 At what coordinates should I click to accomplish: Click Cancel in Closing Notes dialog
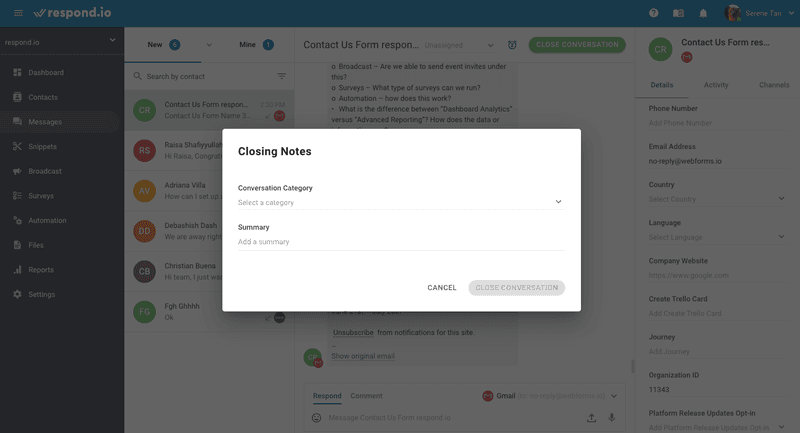coord(442,288)
